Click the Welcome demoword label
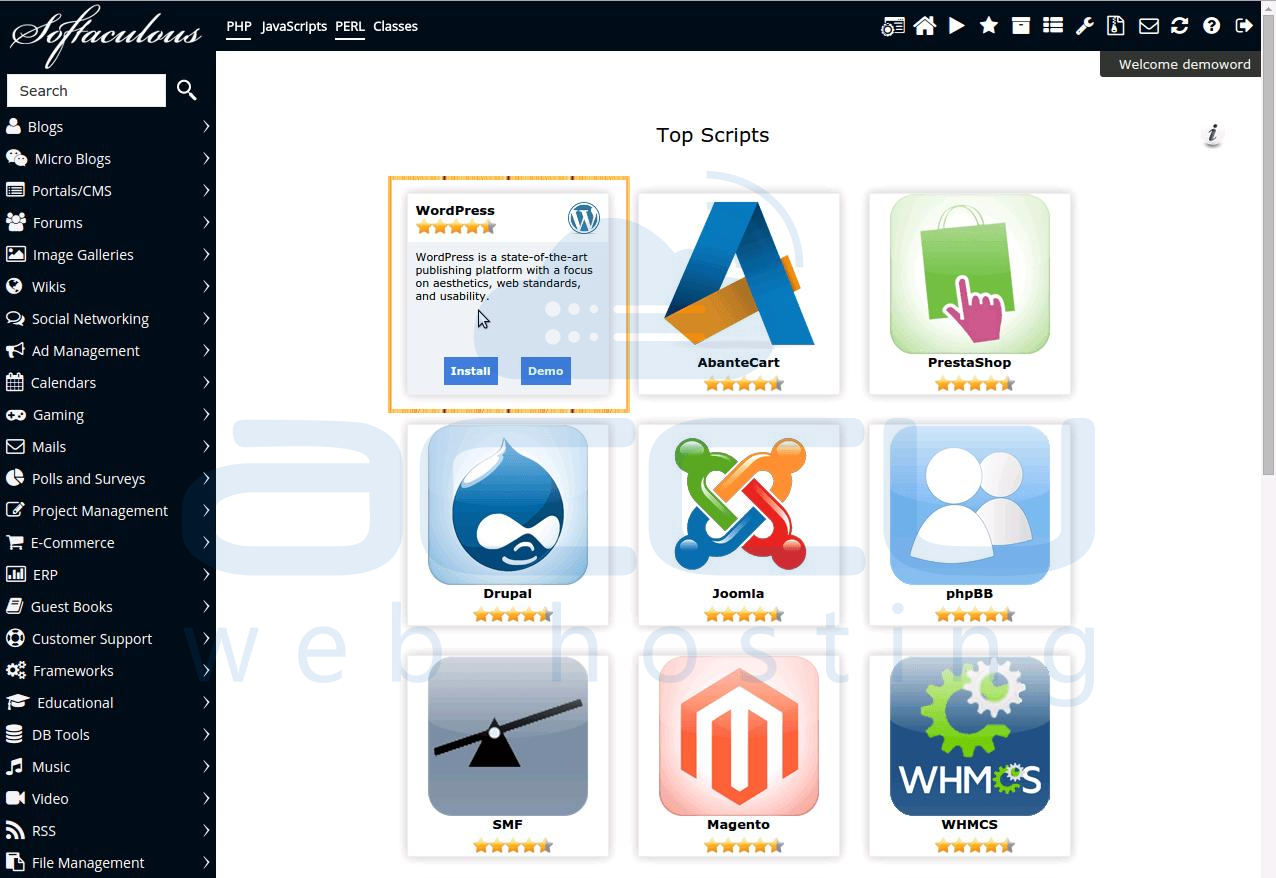The width and height of the screenshot is (1276, 878). tap(1184, 64)
